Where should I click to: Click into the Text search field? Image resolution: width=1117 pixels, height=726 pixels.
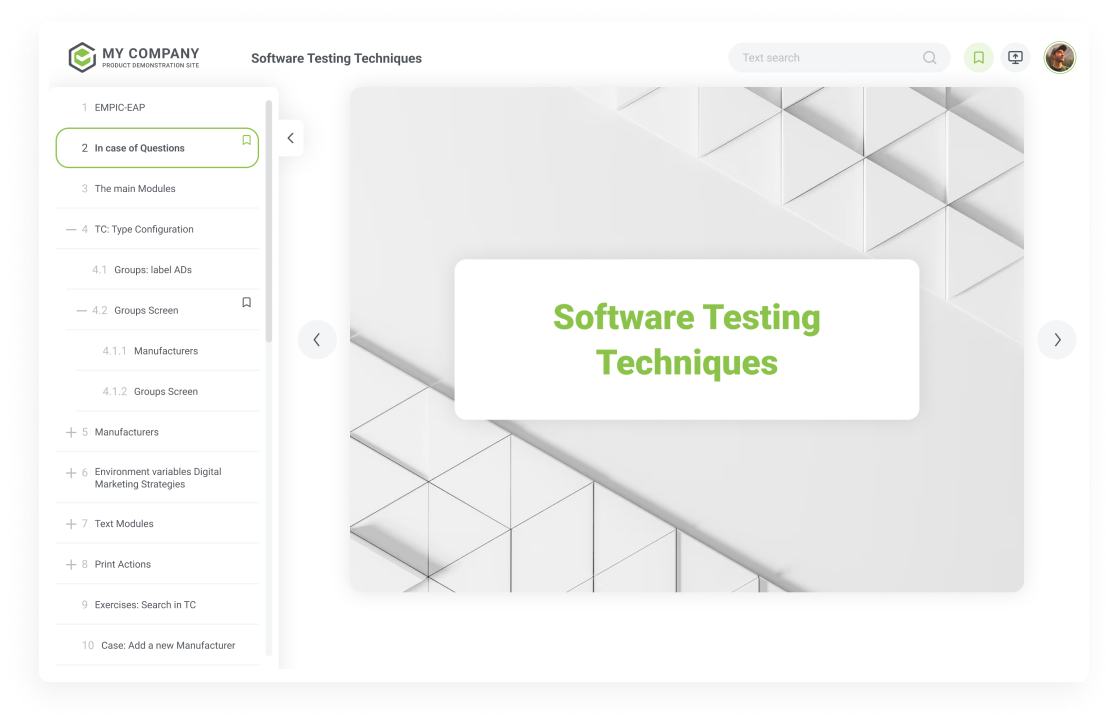coord(825,58)
